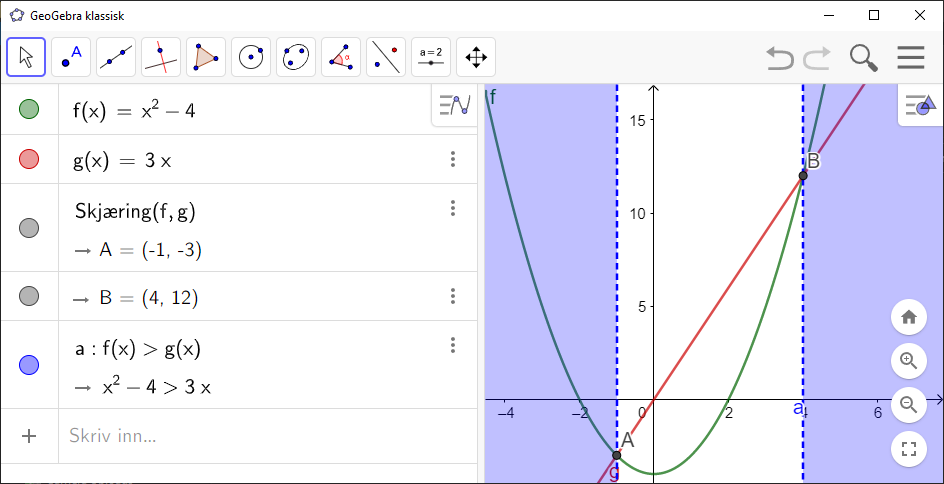
Task: Select the Move arrow tool
Action: (26, 57)
